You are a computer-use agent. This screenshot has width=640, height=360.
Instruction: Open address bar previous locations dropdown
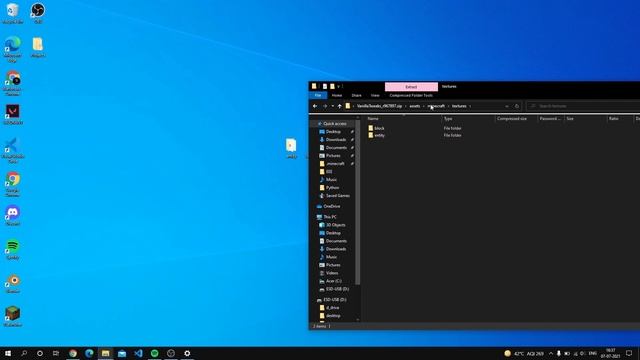click(507, 106)
